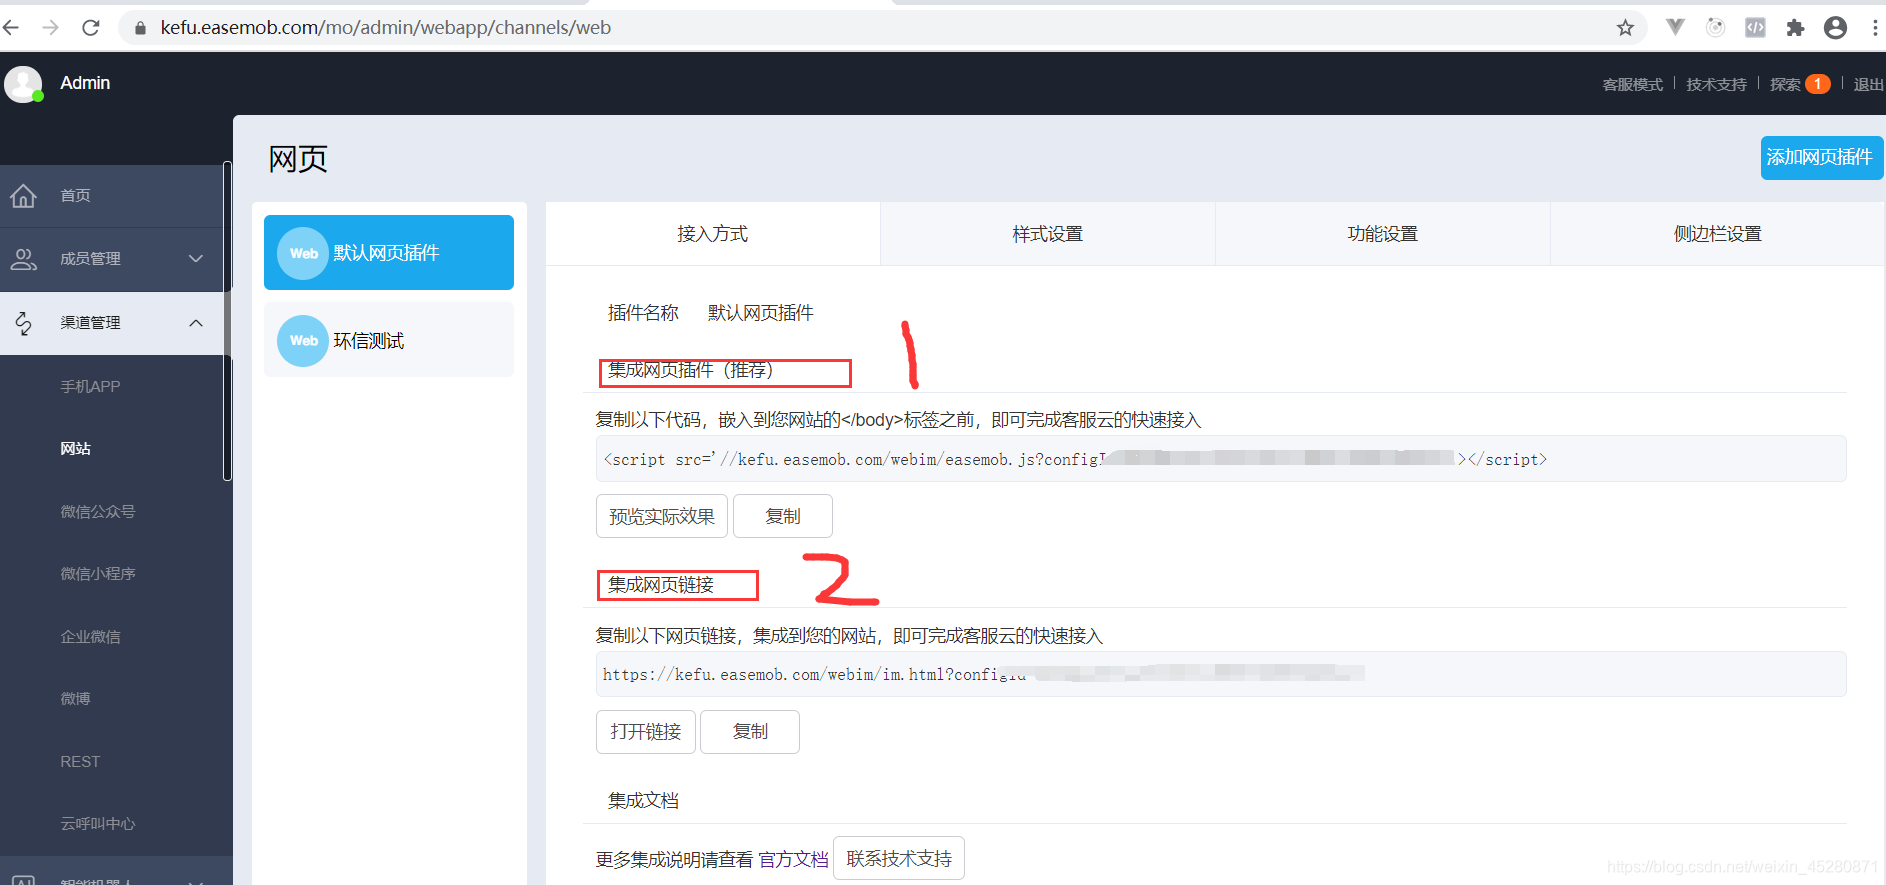Click the Web icon of 默认网页插件
1886x885 pixels.
tap(303, 253)
